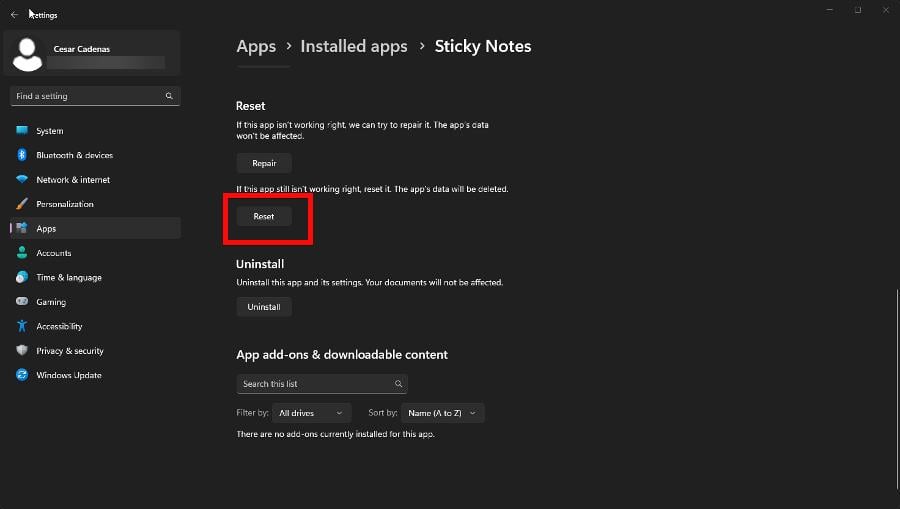Click the Cesar Cadenas account name
Image resolution: width=900 pixels, height=509 pixels.
pos(82,49)
